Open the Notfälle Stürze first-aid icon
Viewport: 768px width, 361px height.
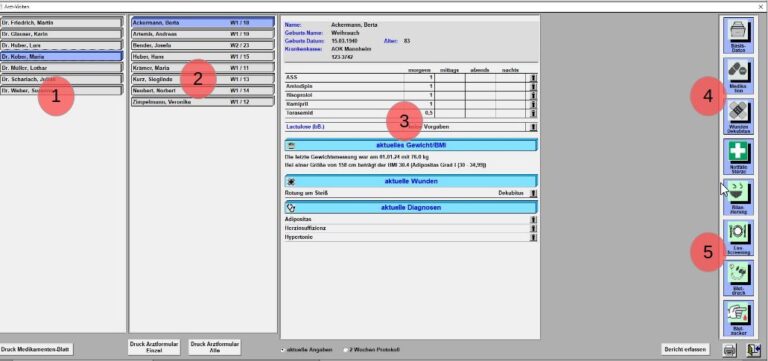[738, 157]
